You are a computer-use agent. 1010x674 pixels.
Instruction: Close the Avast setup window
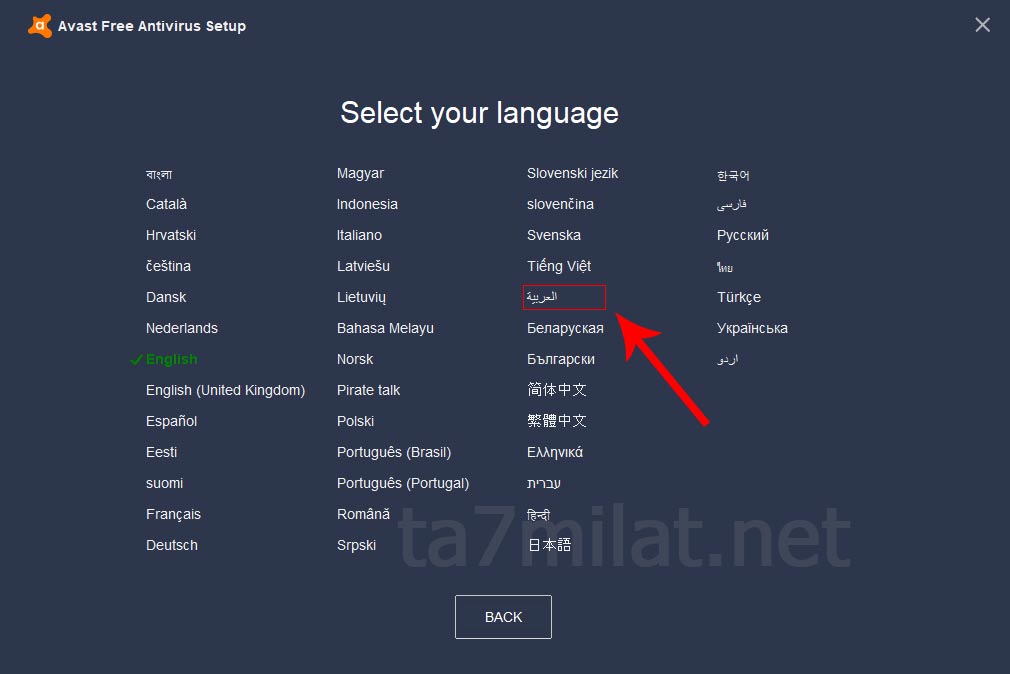click(982, 25)
